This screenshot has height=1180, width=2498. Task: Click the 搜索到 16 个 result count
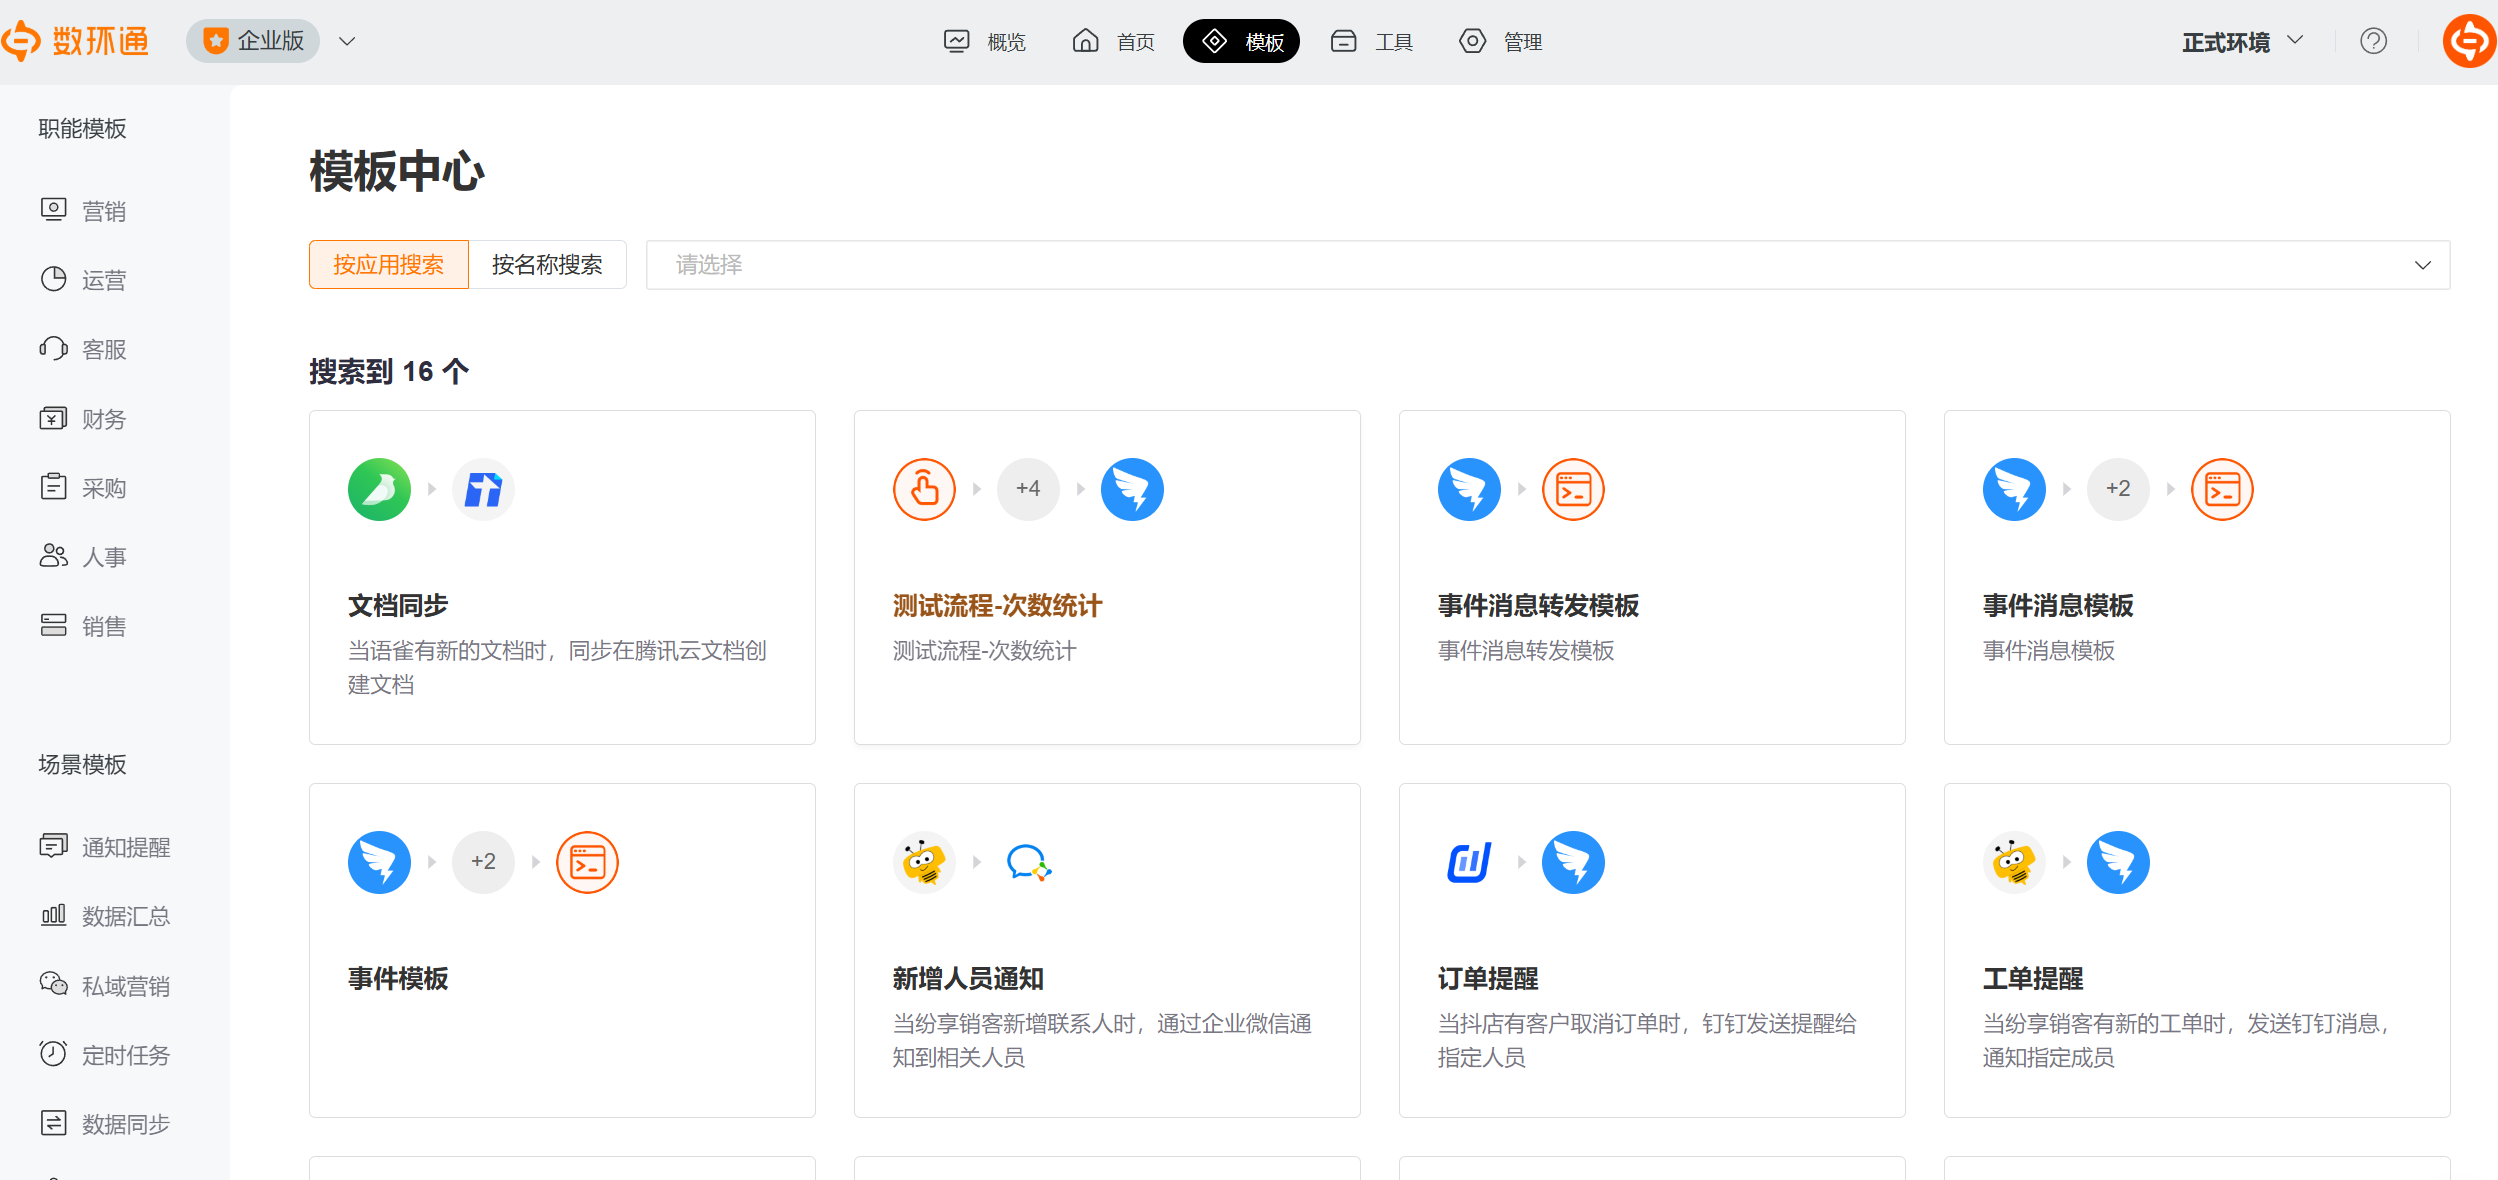tap(389, 372)
